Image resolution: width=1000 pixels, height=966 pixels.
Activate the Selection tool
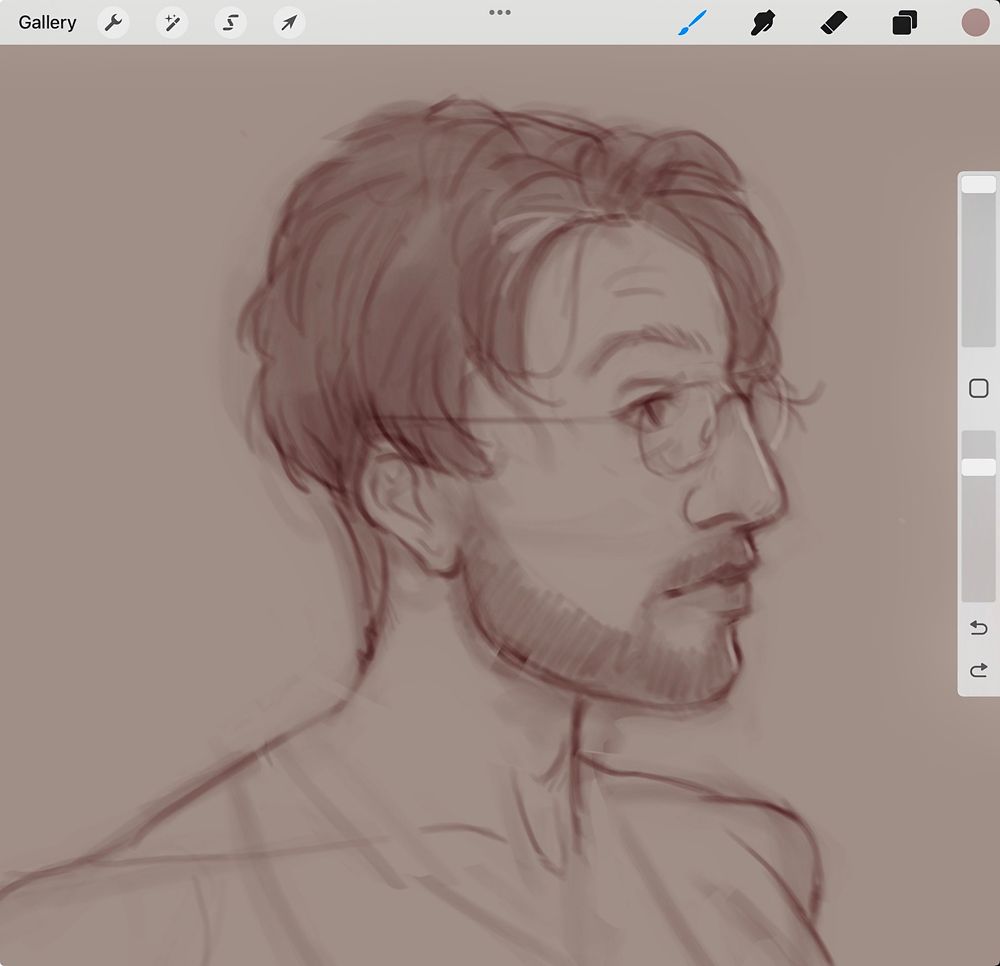point(231,22)
